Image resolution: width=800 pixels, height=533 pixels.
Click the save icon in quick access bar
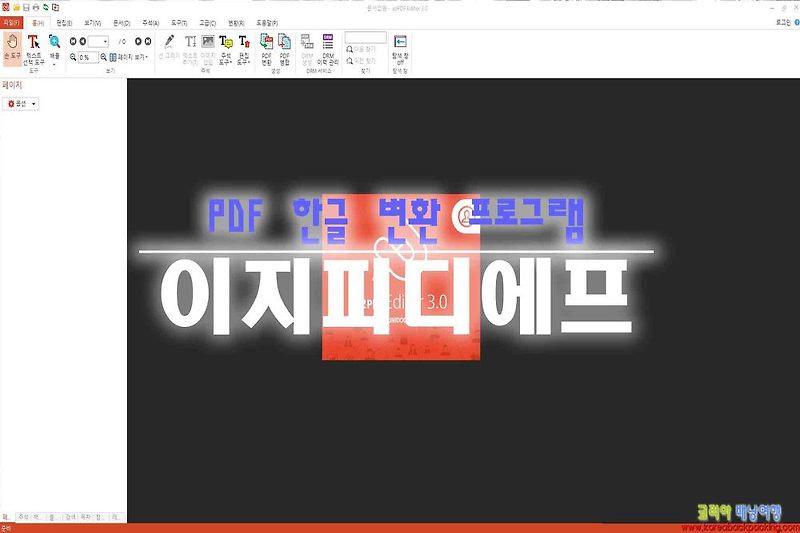[x=26, y=8]
